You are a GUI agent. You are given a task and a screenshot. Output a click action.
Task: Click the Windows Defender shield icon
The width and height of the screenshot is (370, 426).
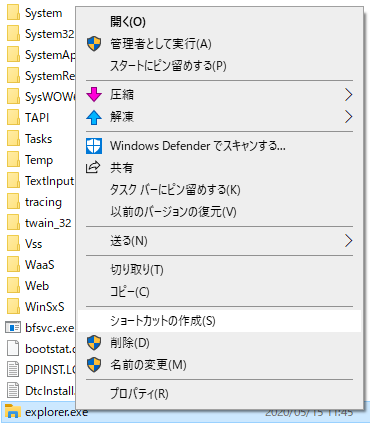[x=94, y=146]
